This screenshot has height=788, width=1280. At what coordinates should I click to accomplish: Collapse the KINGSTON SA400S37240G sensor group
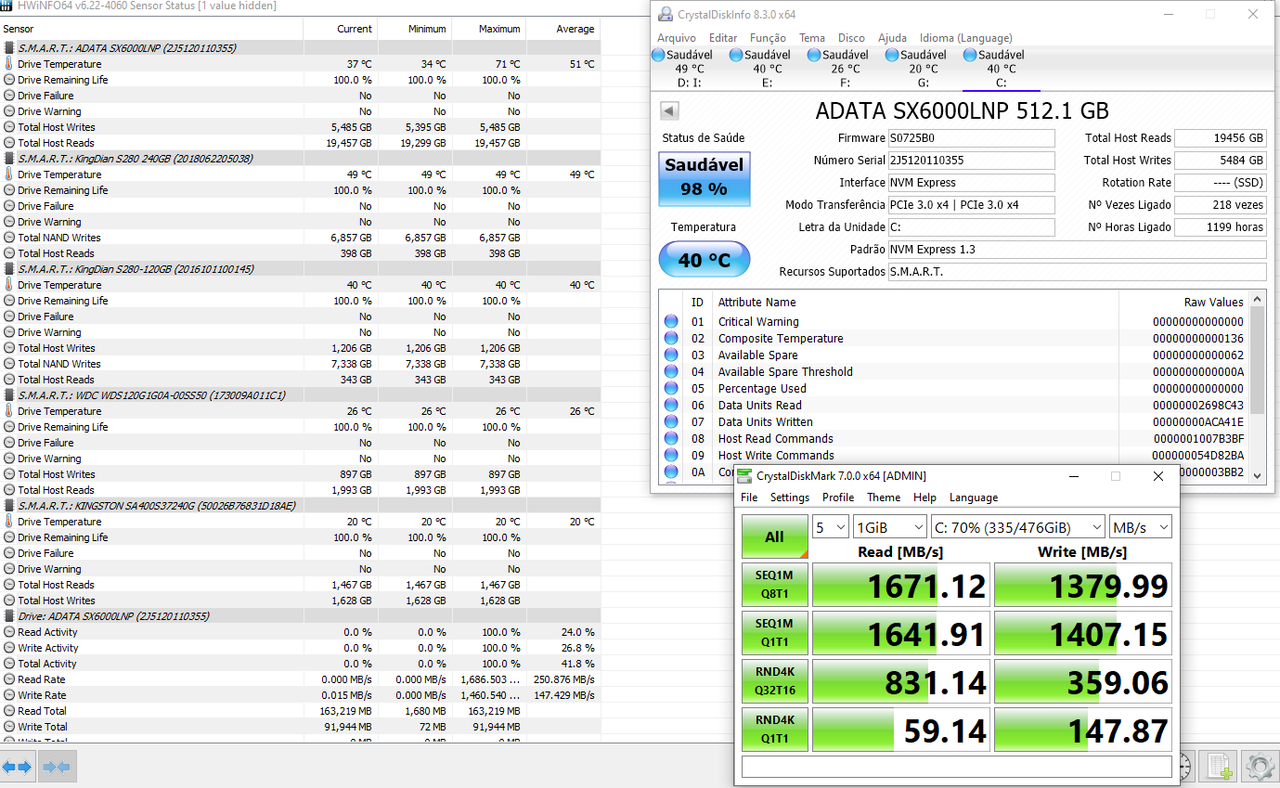pyautogui.click(x=9, y=506)
